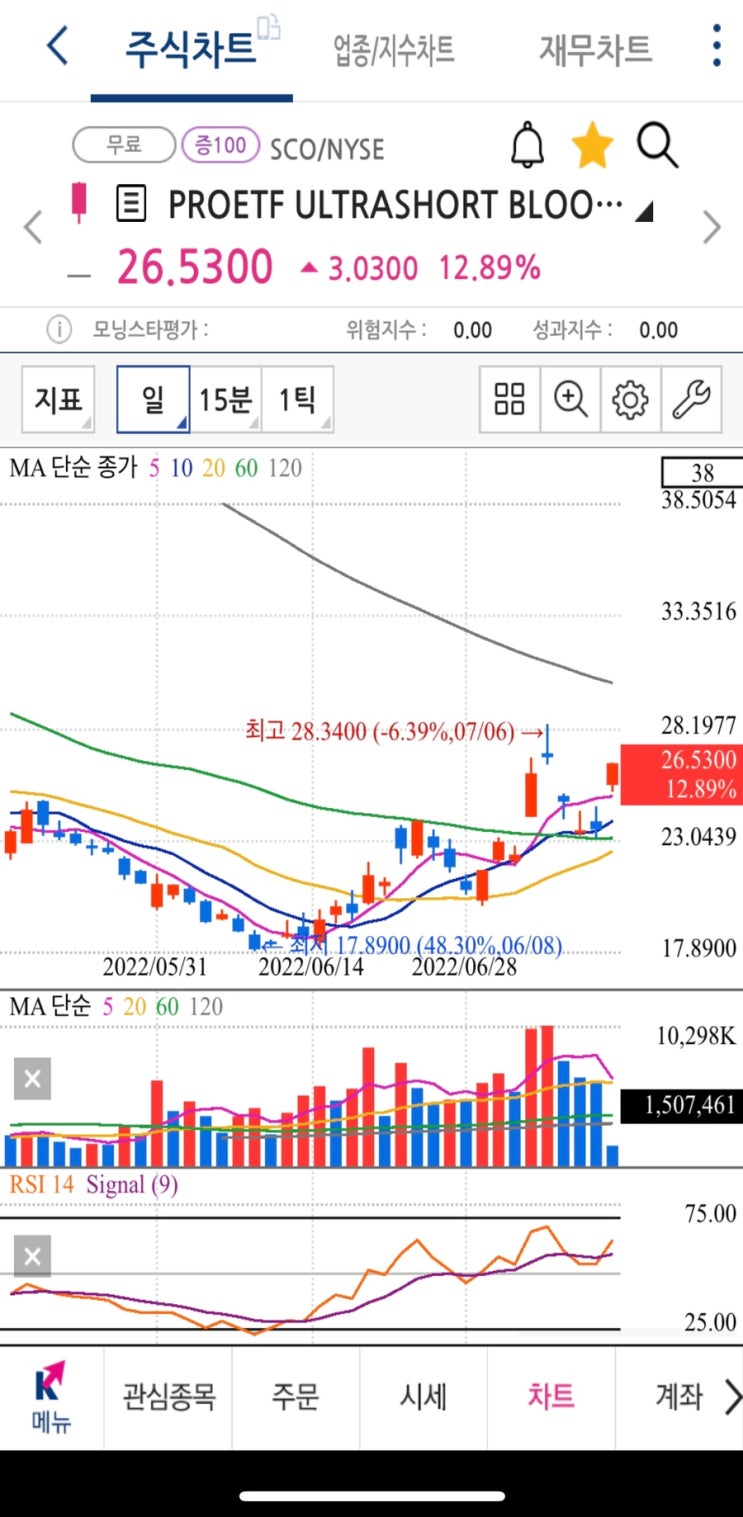Close the volume indicator panel

pos(32,1079)
